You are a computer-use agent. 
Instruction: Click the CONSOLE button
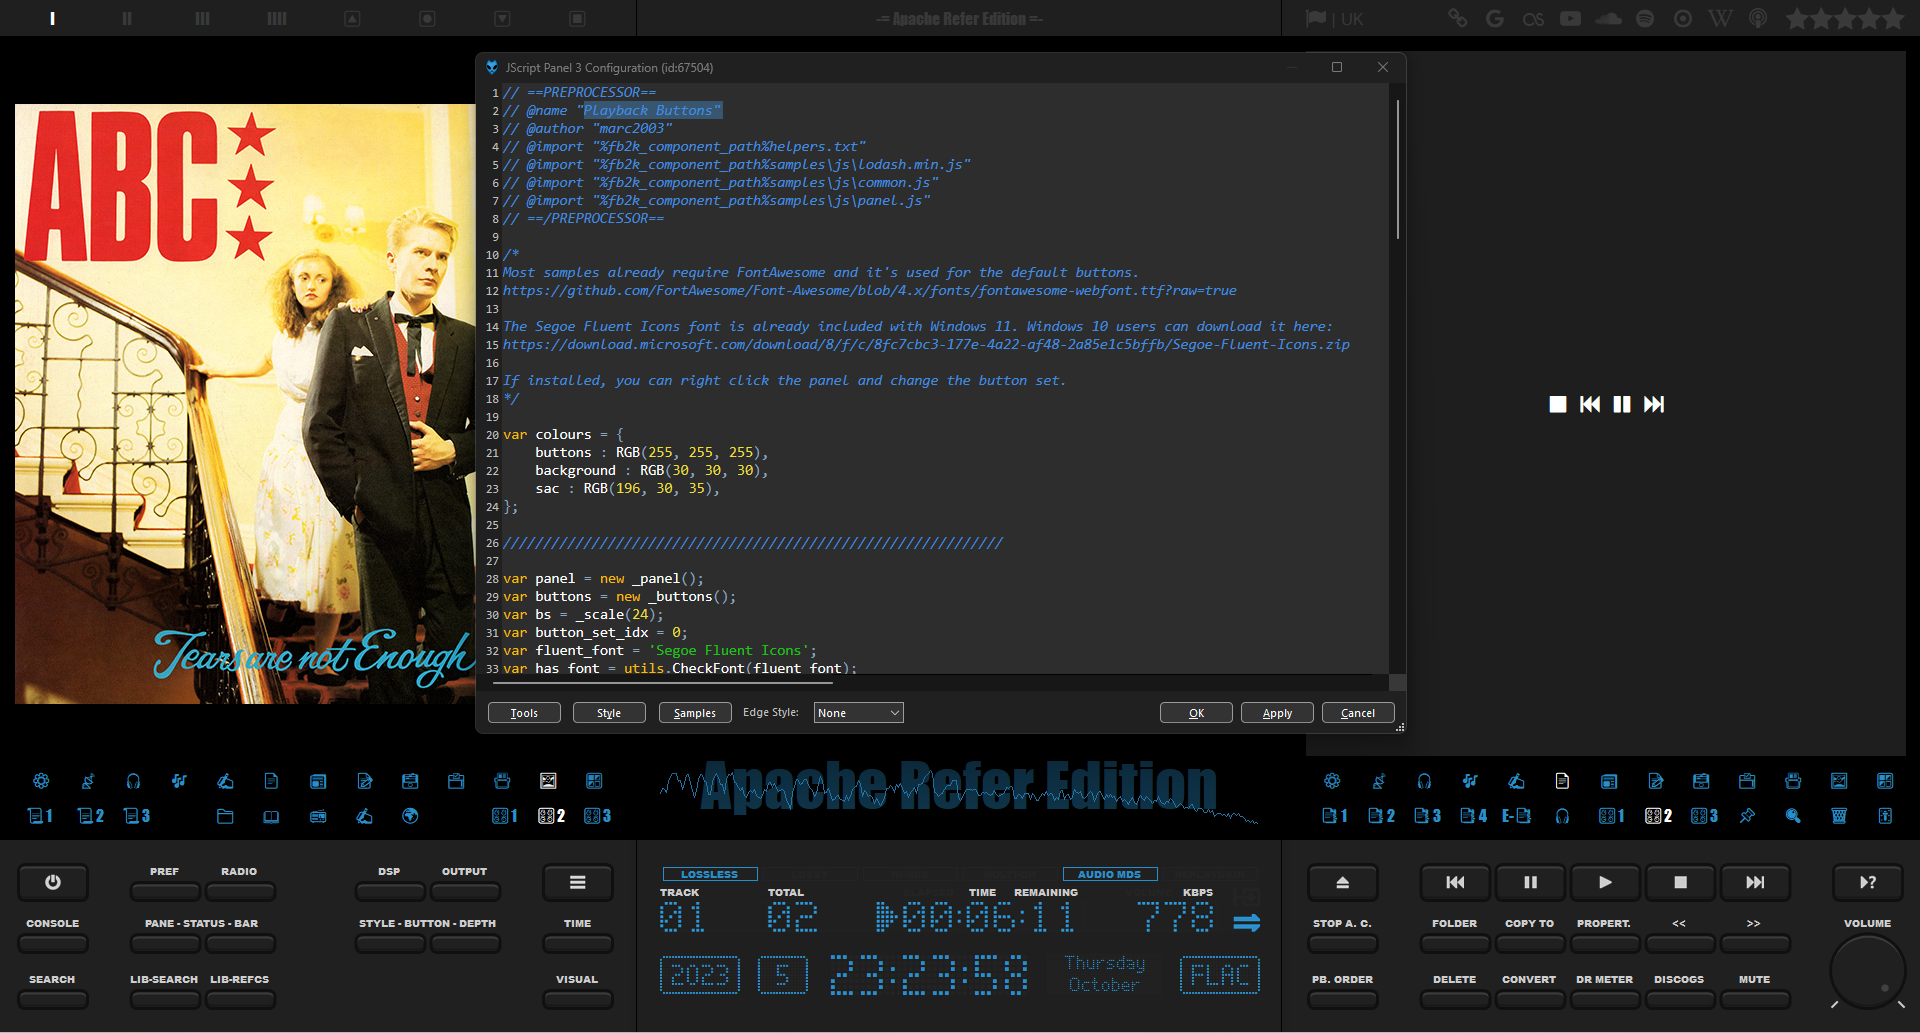point(53,943)
